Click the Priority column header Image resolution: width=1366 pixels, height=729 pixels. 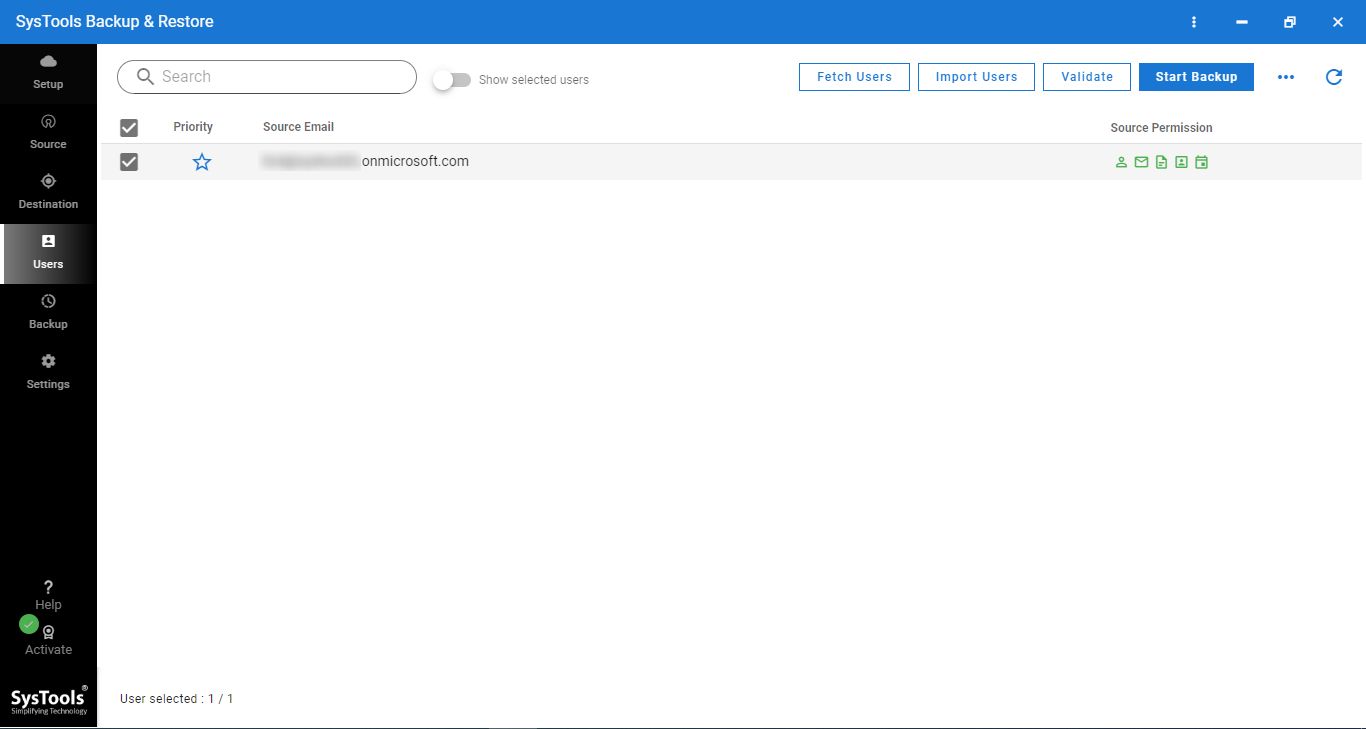(x=193, y=127)
